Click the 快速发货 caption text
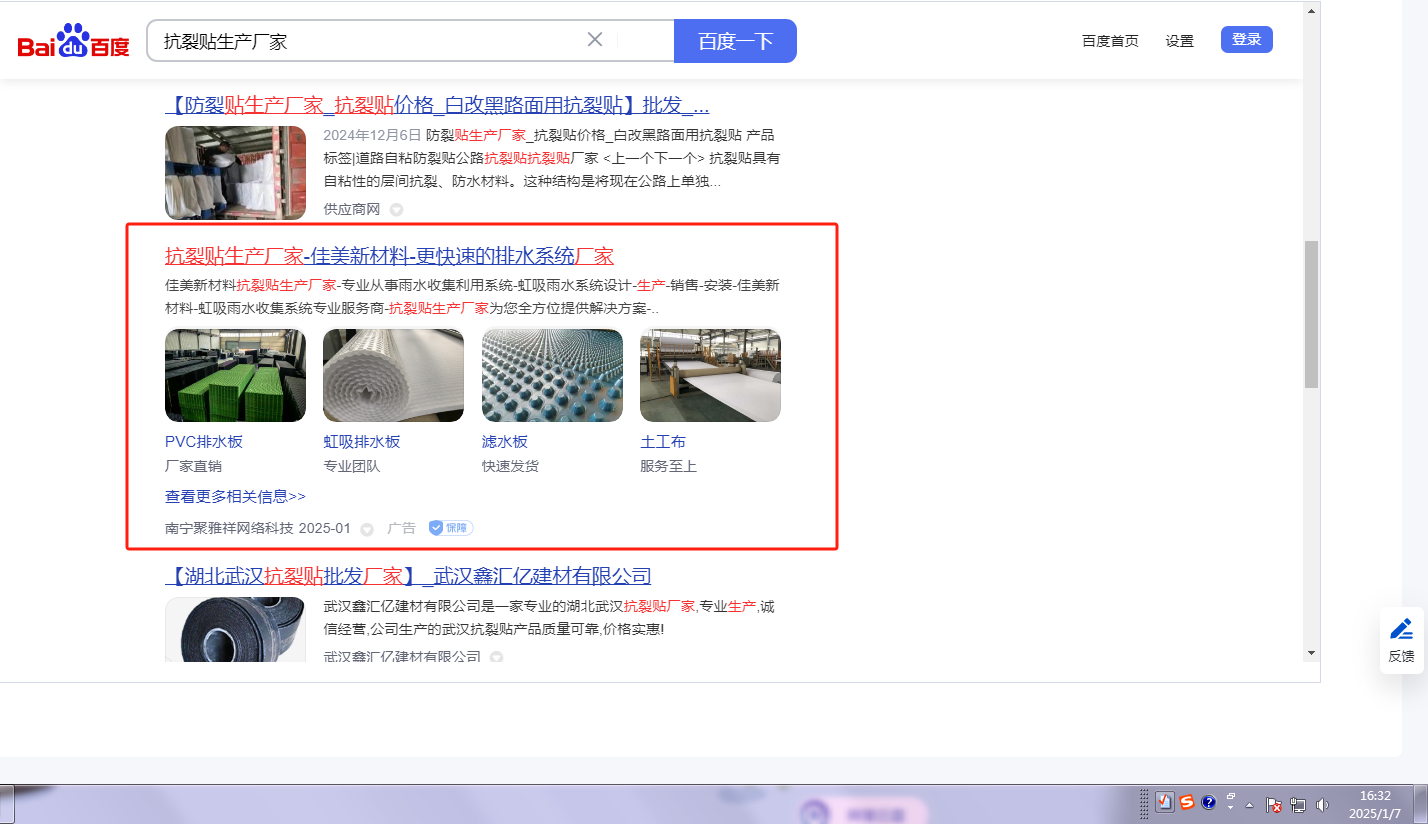The width and height of the screenshot is (1428, 824). coord(510,466)
